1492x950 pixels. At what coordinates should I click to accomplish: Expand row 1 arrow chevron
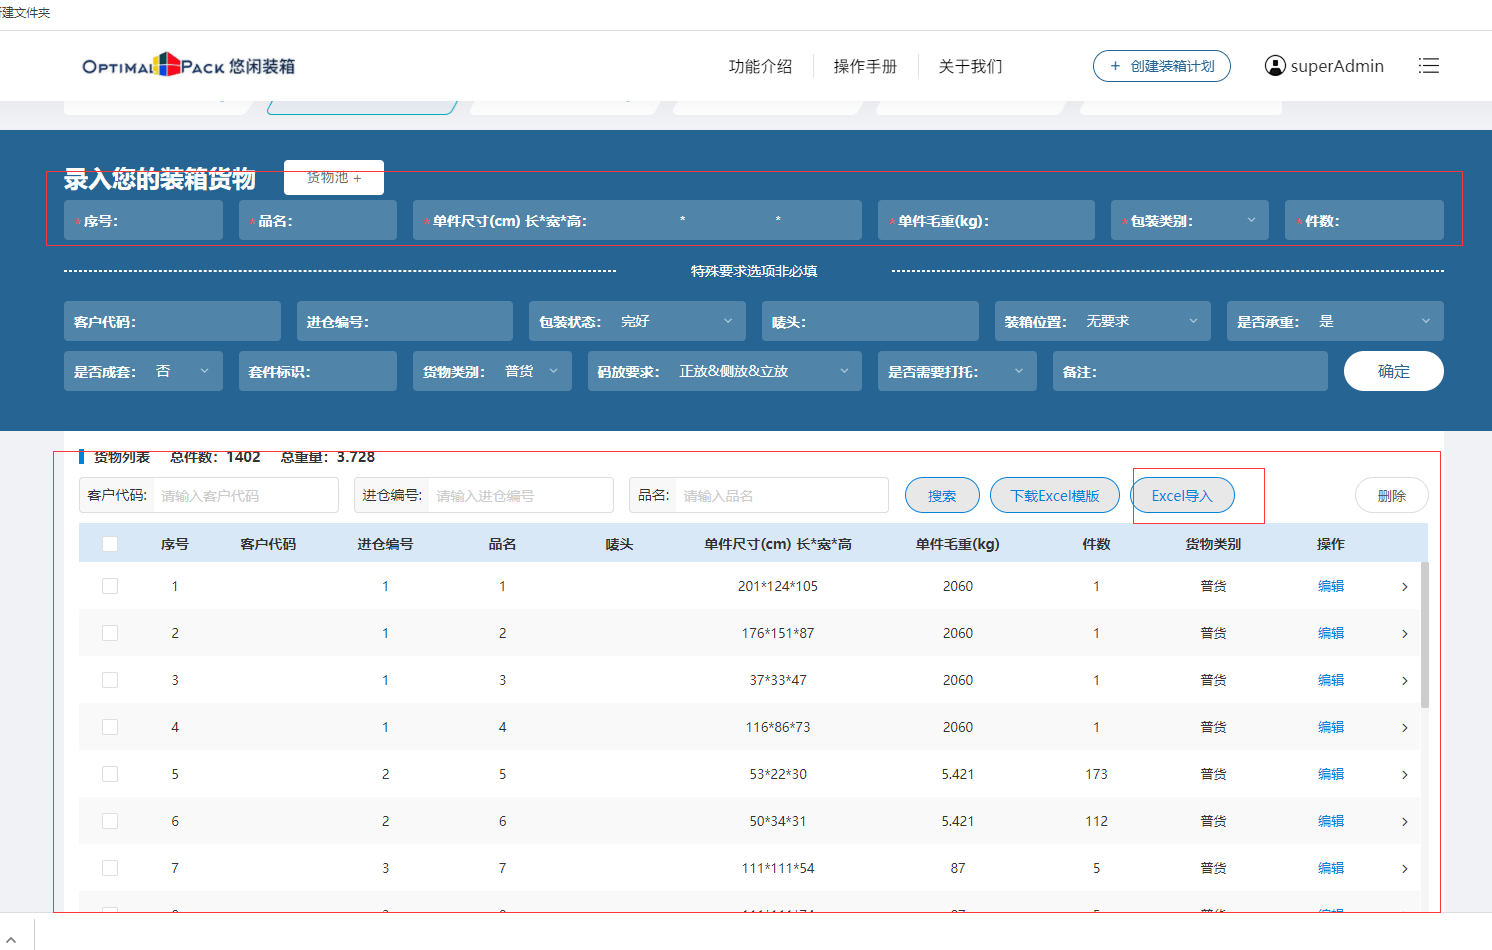[x=1404, y=587]
